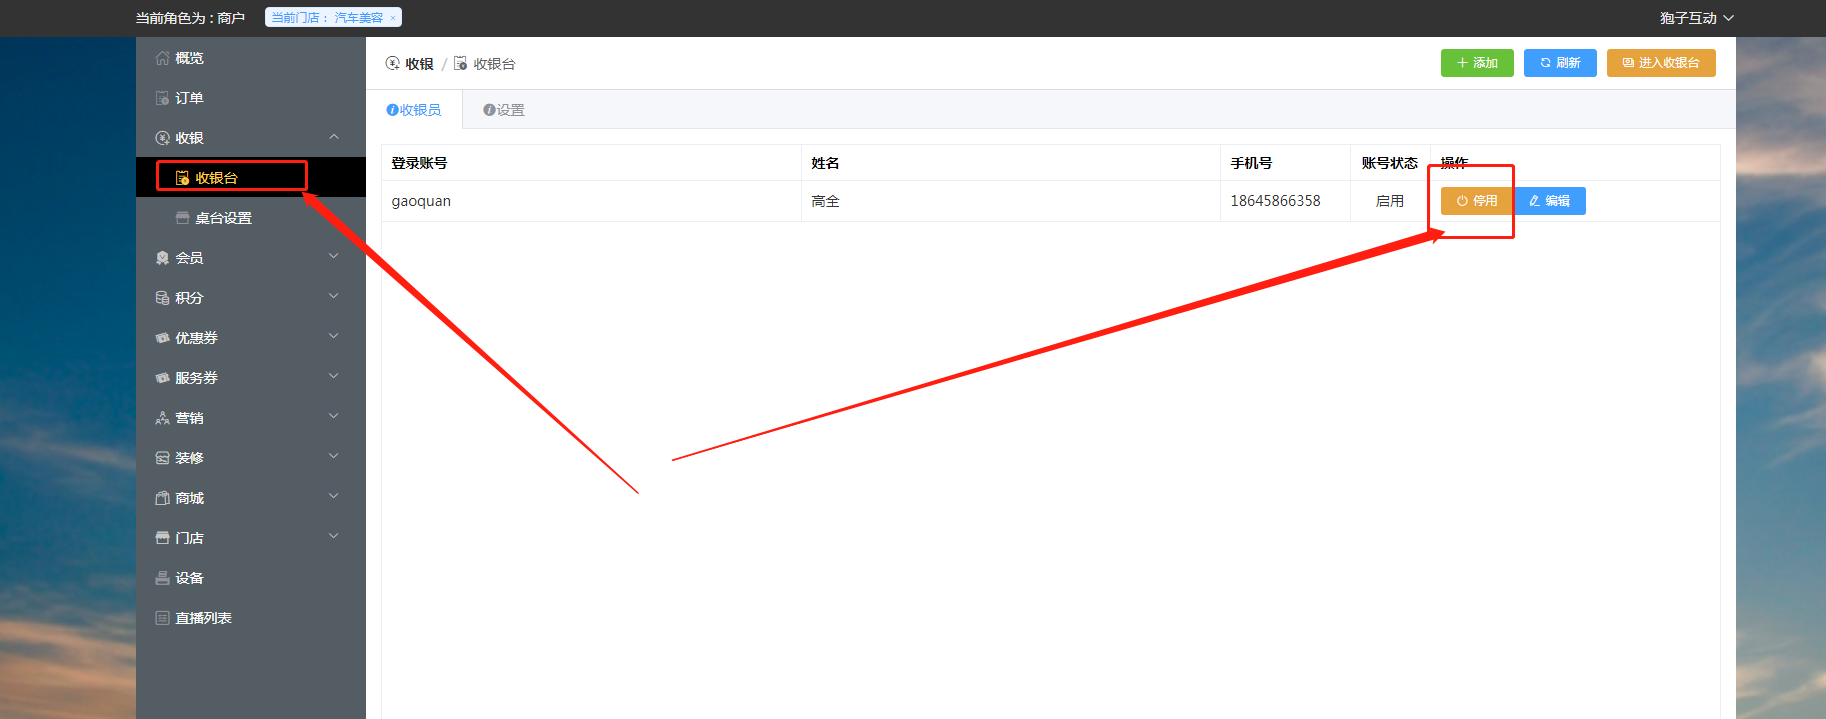This screenshot has height=719, width=1826.
Task: Click the 营销 marketing icon
Action: point(162,418)
